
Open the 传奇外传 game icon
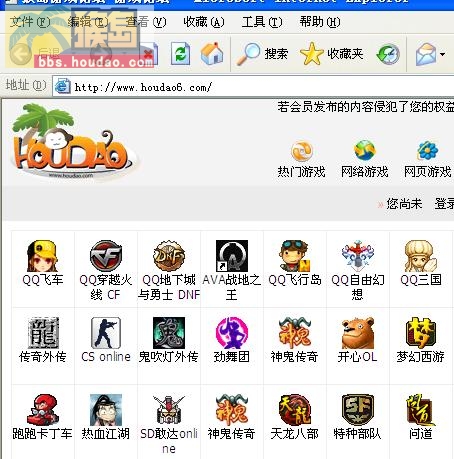coord(43,333)
